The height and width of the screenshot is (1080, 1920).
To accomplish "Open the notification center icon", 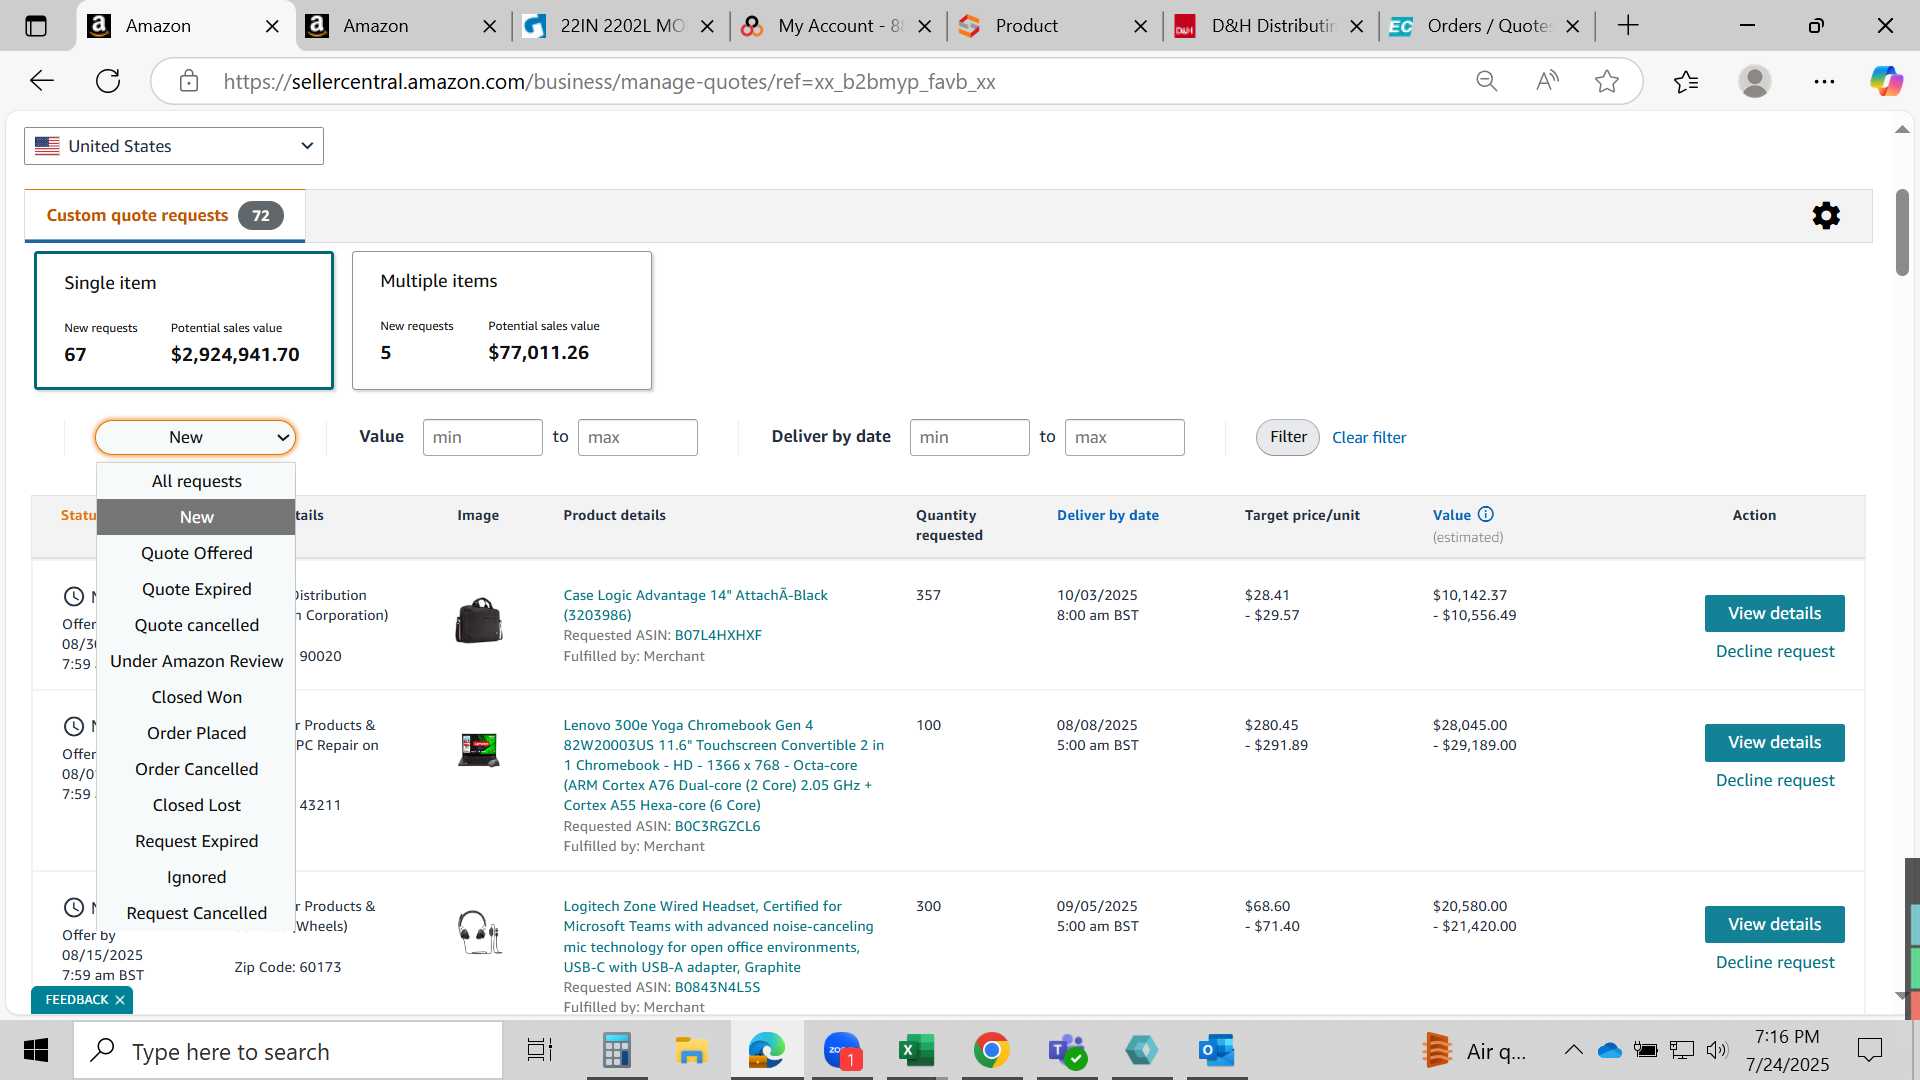I will point(1869,1050).
